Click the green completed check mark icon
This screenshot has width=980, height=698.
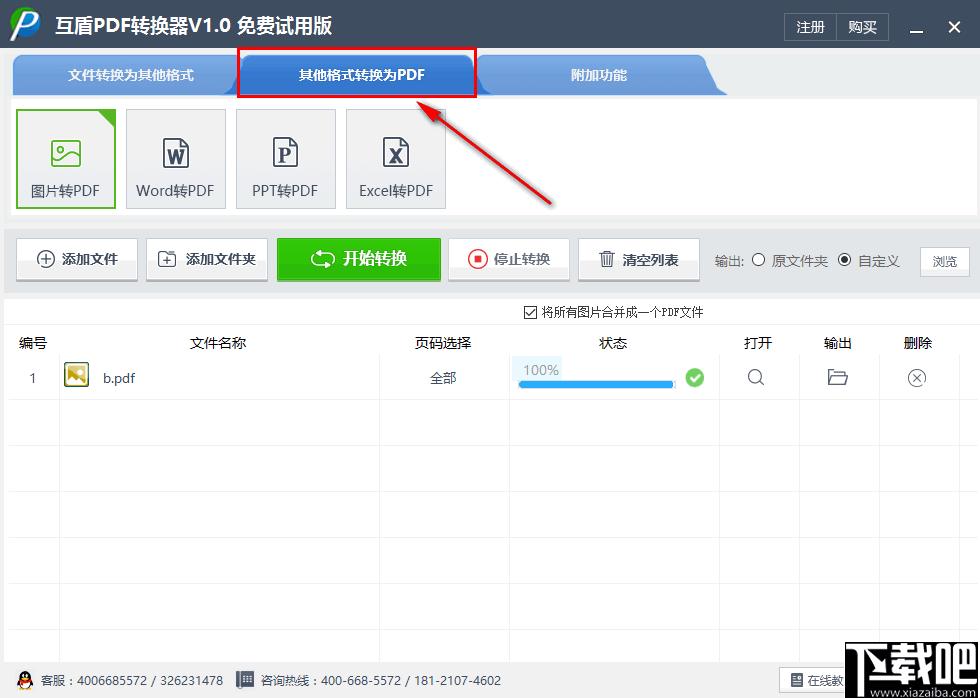pyautogui.click(x=694, y=377)
